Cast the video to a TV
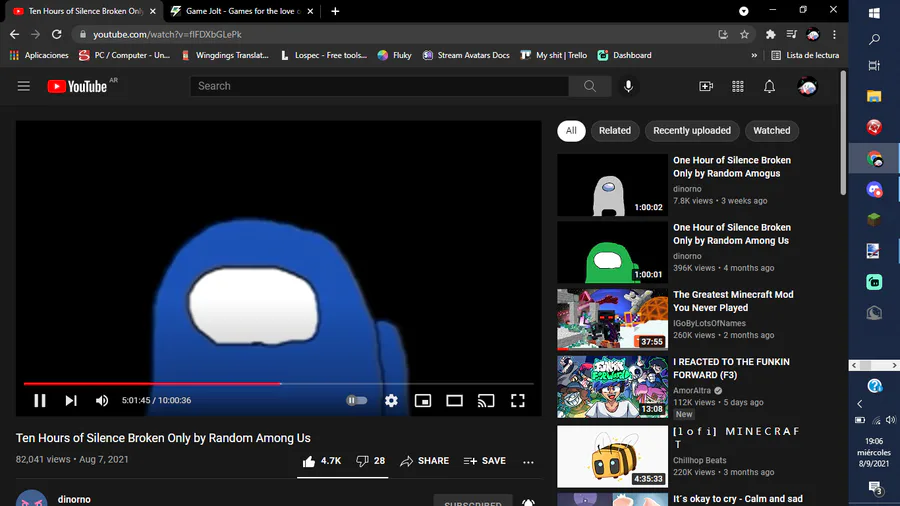This screenshot has height=506, width=900. click(486, 400)
